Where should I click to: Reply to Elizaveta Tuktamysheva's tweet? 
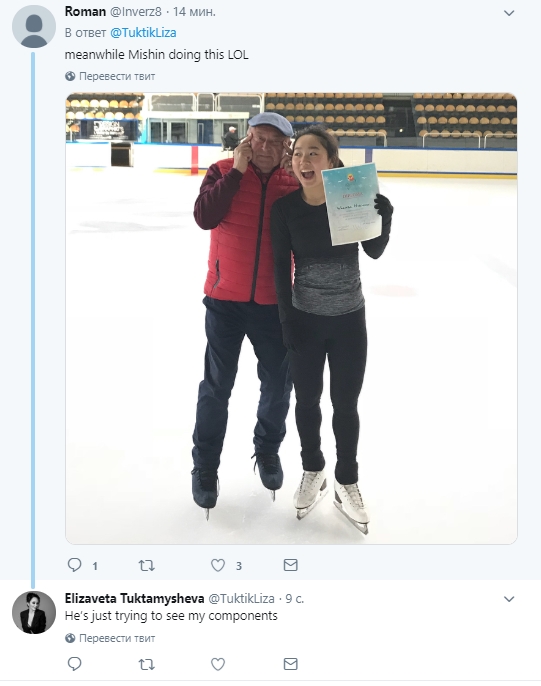point(74,664)
